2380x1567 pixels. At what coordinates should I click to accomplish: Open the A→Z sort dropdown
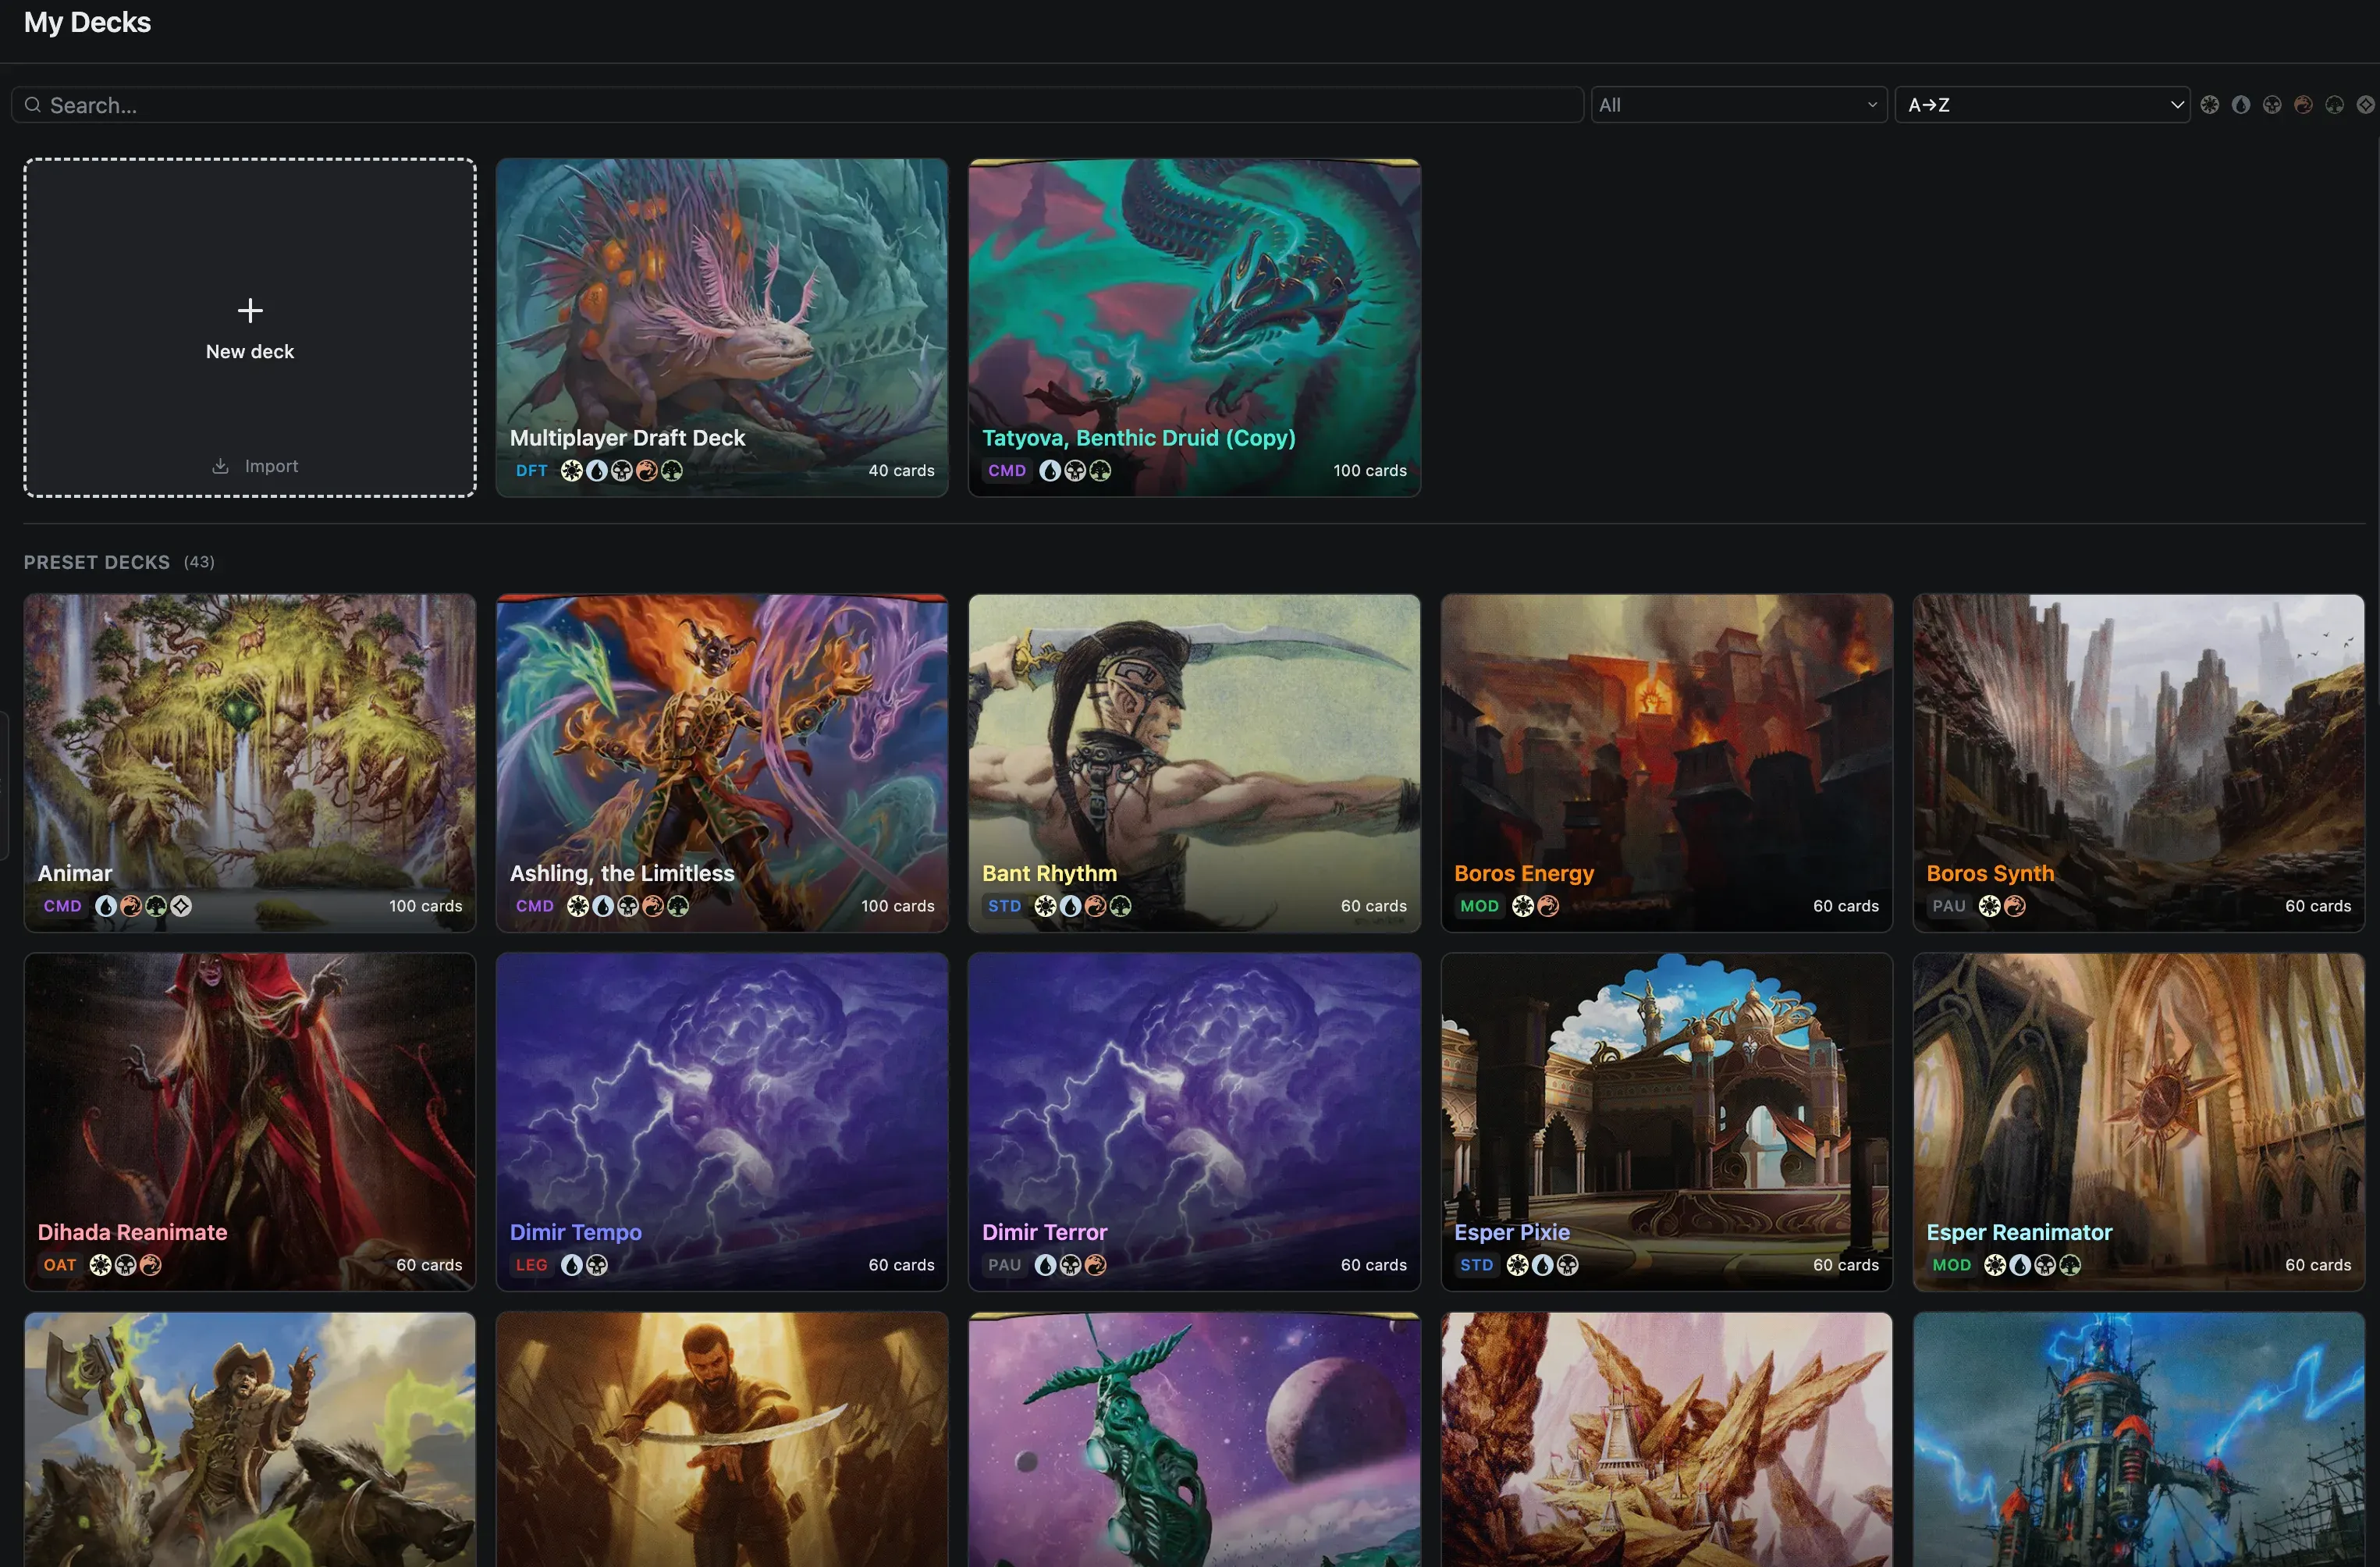tap(2042, 105)
